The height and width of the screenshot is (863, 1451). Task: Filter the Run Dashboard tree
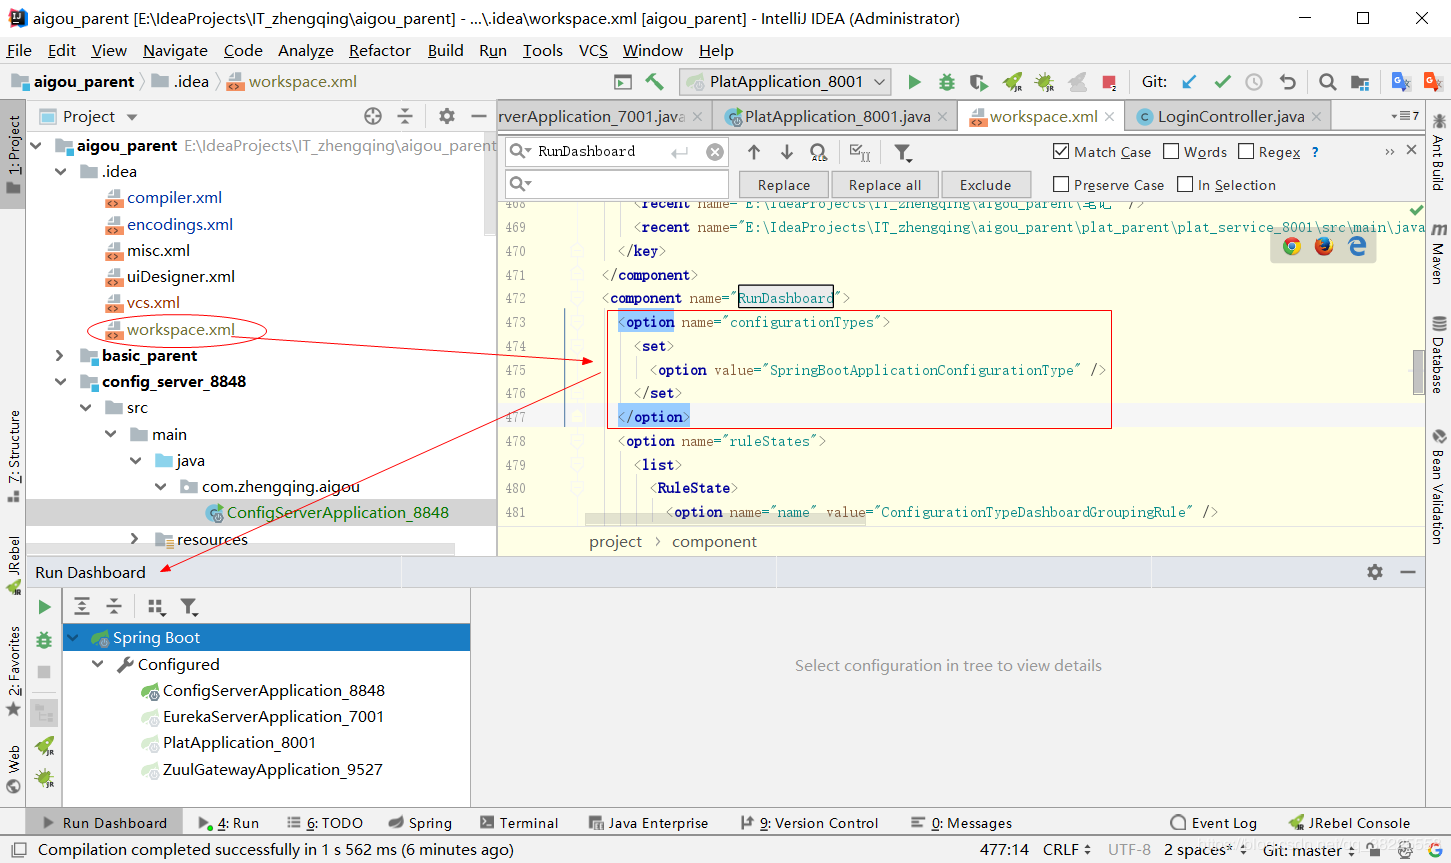tap(189, 606)
